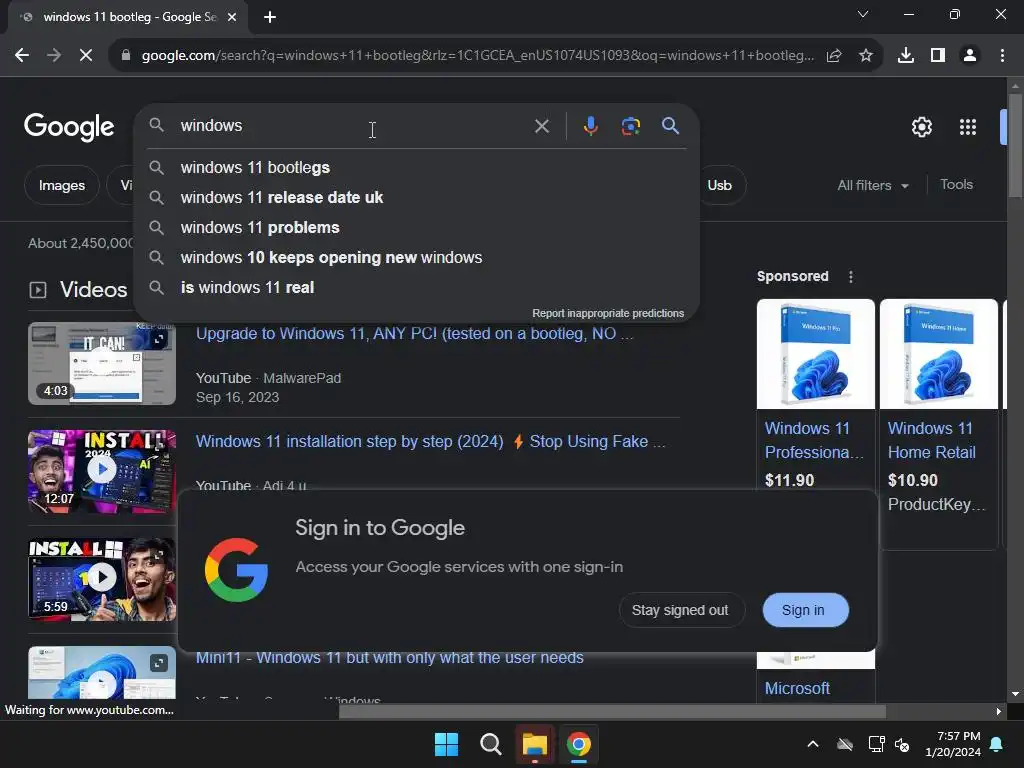
Task: Click the horizontal scrollbar thumb
Action: point(612,712)
